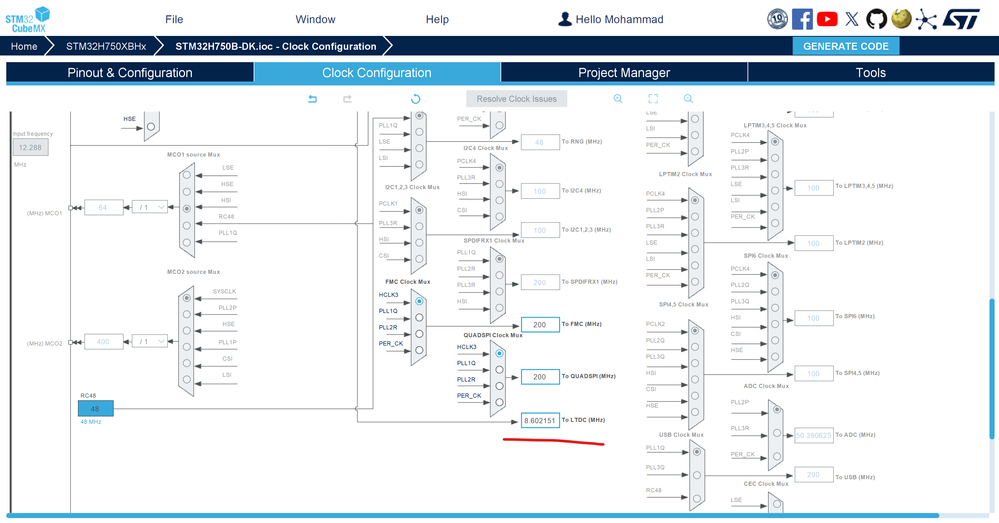Image resolution: width=999 pixels, height=523 pixels.
Task: Go to Home breadcrumb
Action: pos(24,46)
